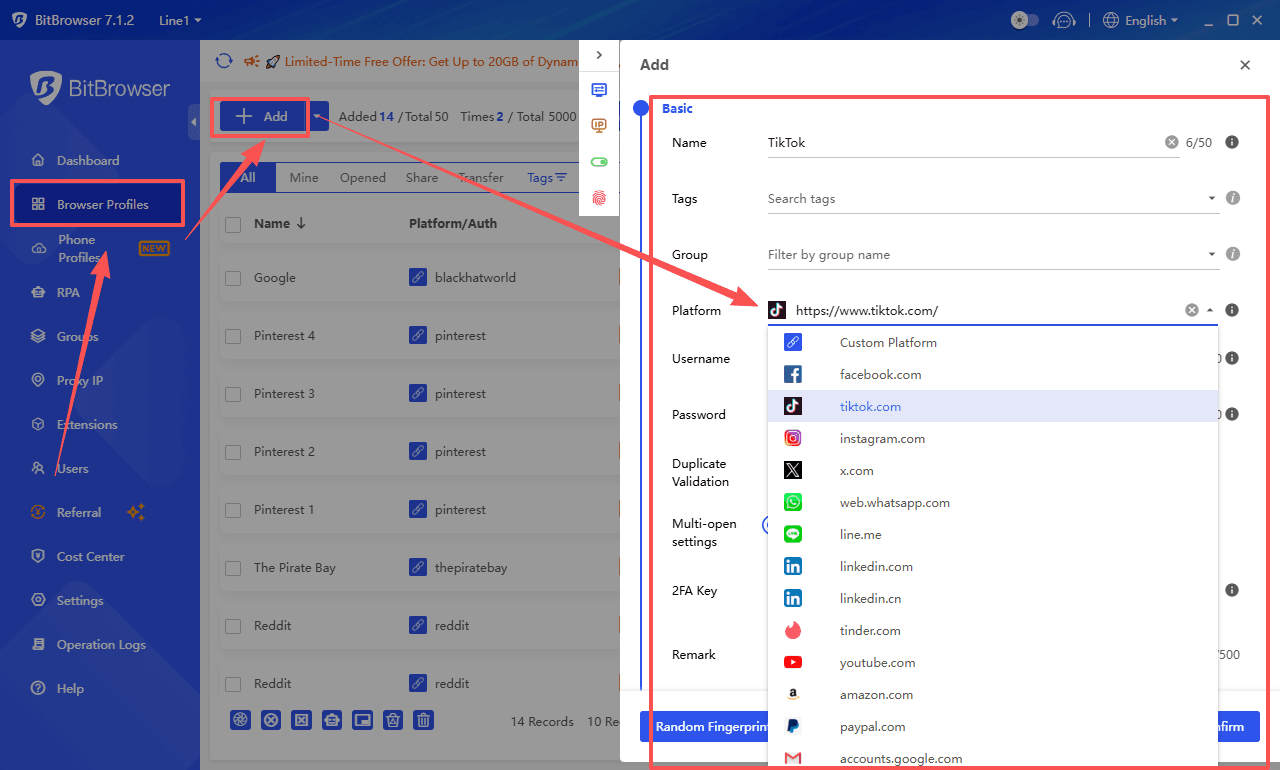Switch to the Opened tab

362,177
